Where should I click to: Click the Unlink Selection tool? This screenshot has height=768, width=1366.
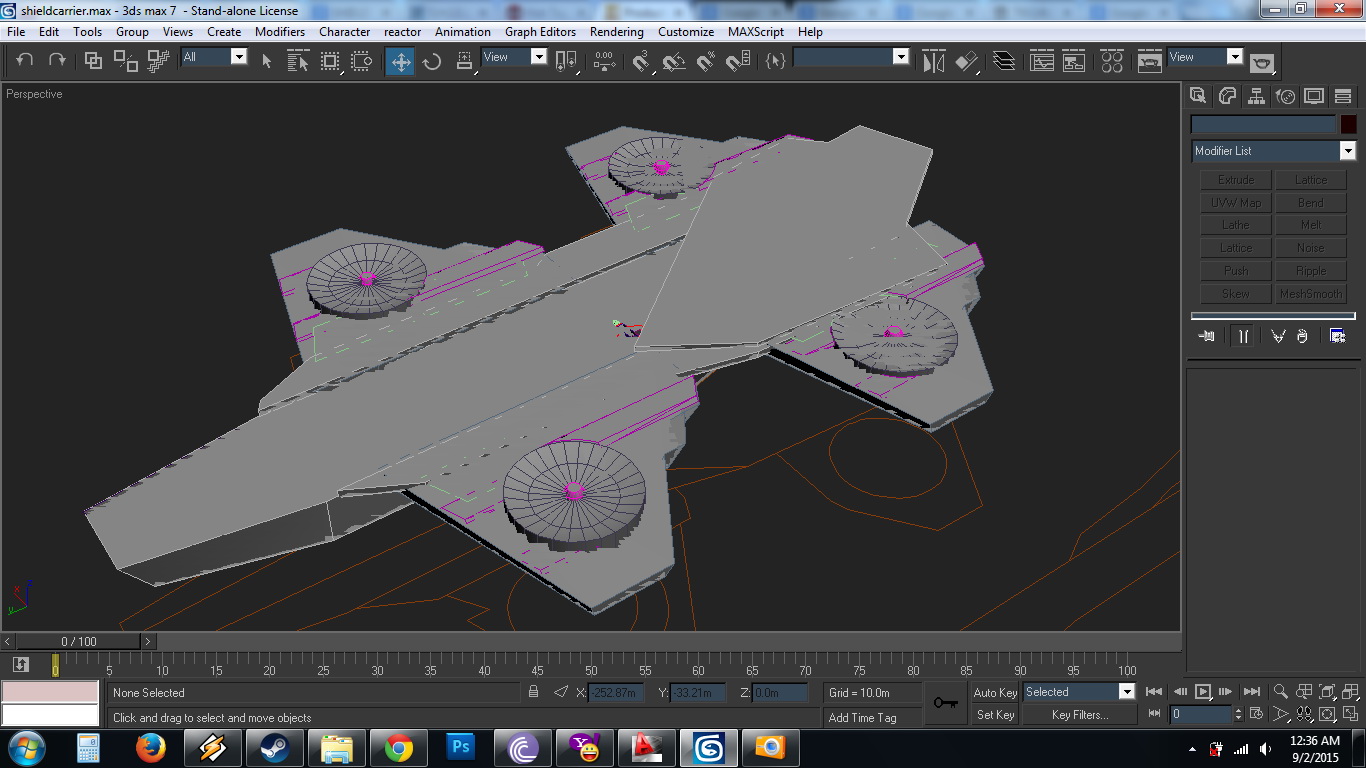[x=126, y=61]
